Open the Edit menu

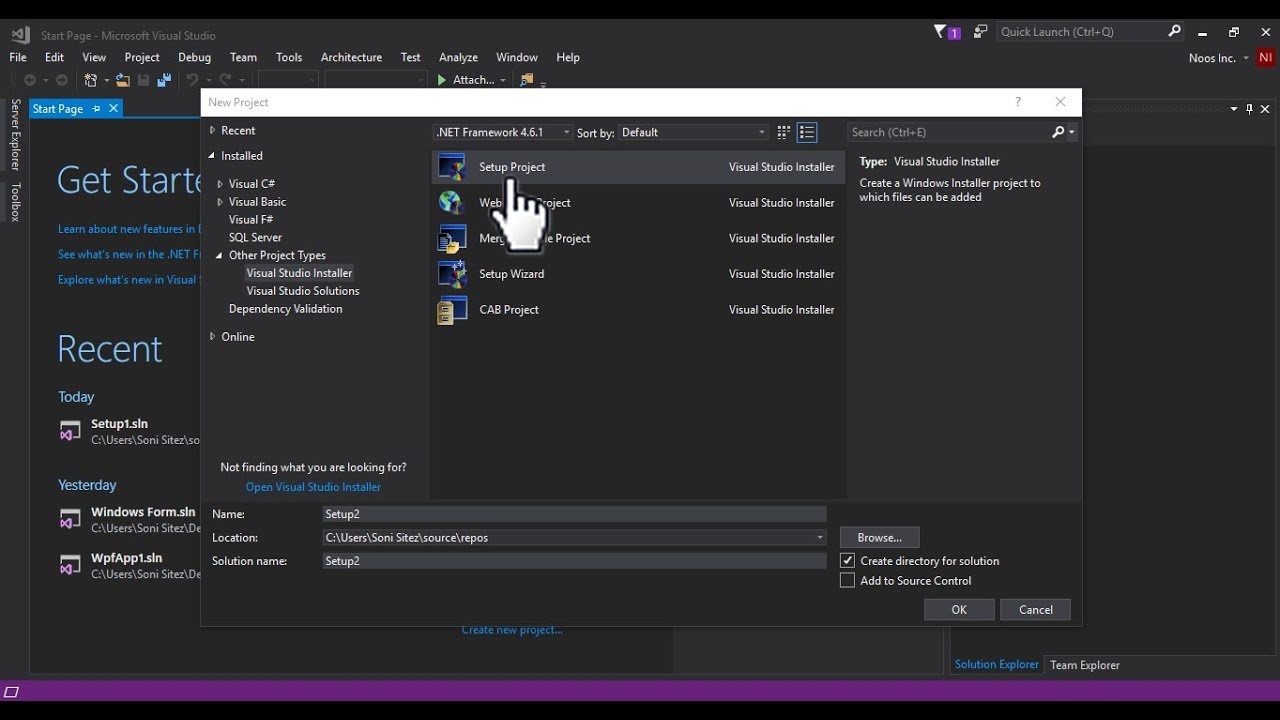tap(54, 57)
